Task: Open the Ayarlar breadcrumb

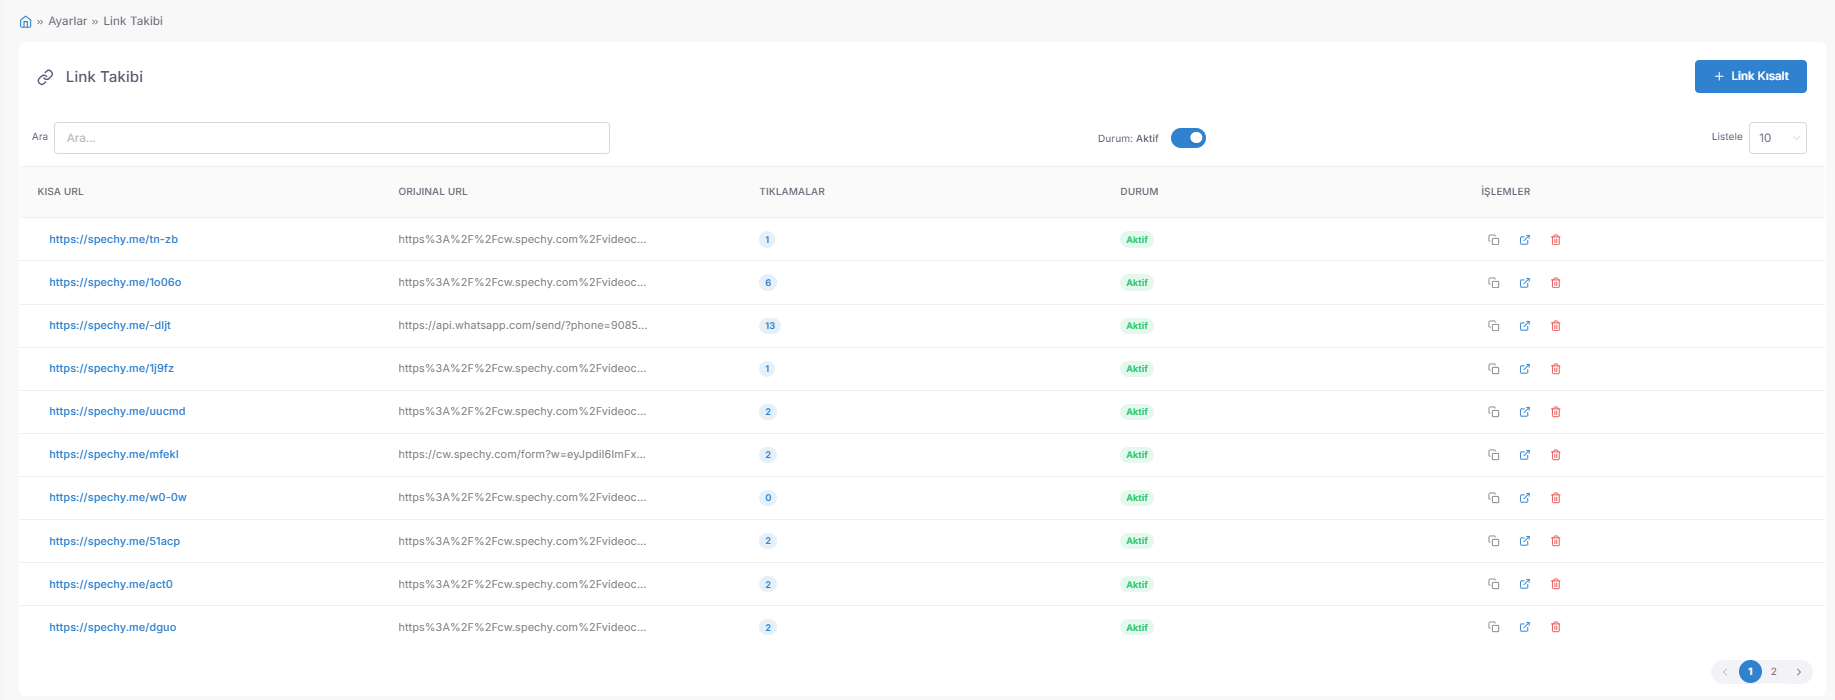Action: tap(68, 21)
